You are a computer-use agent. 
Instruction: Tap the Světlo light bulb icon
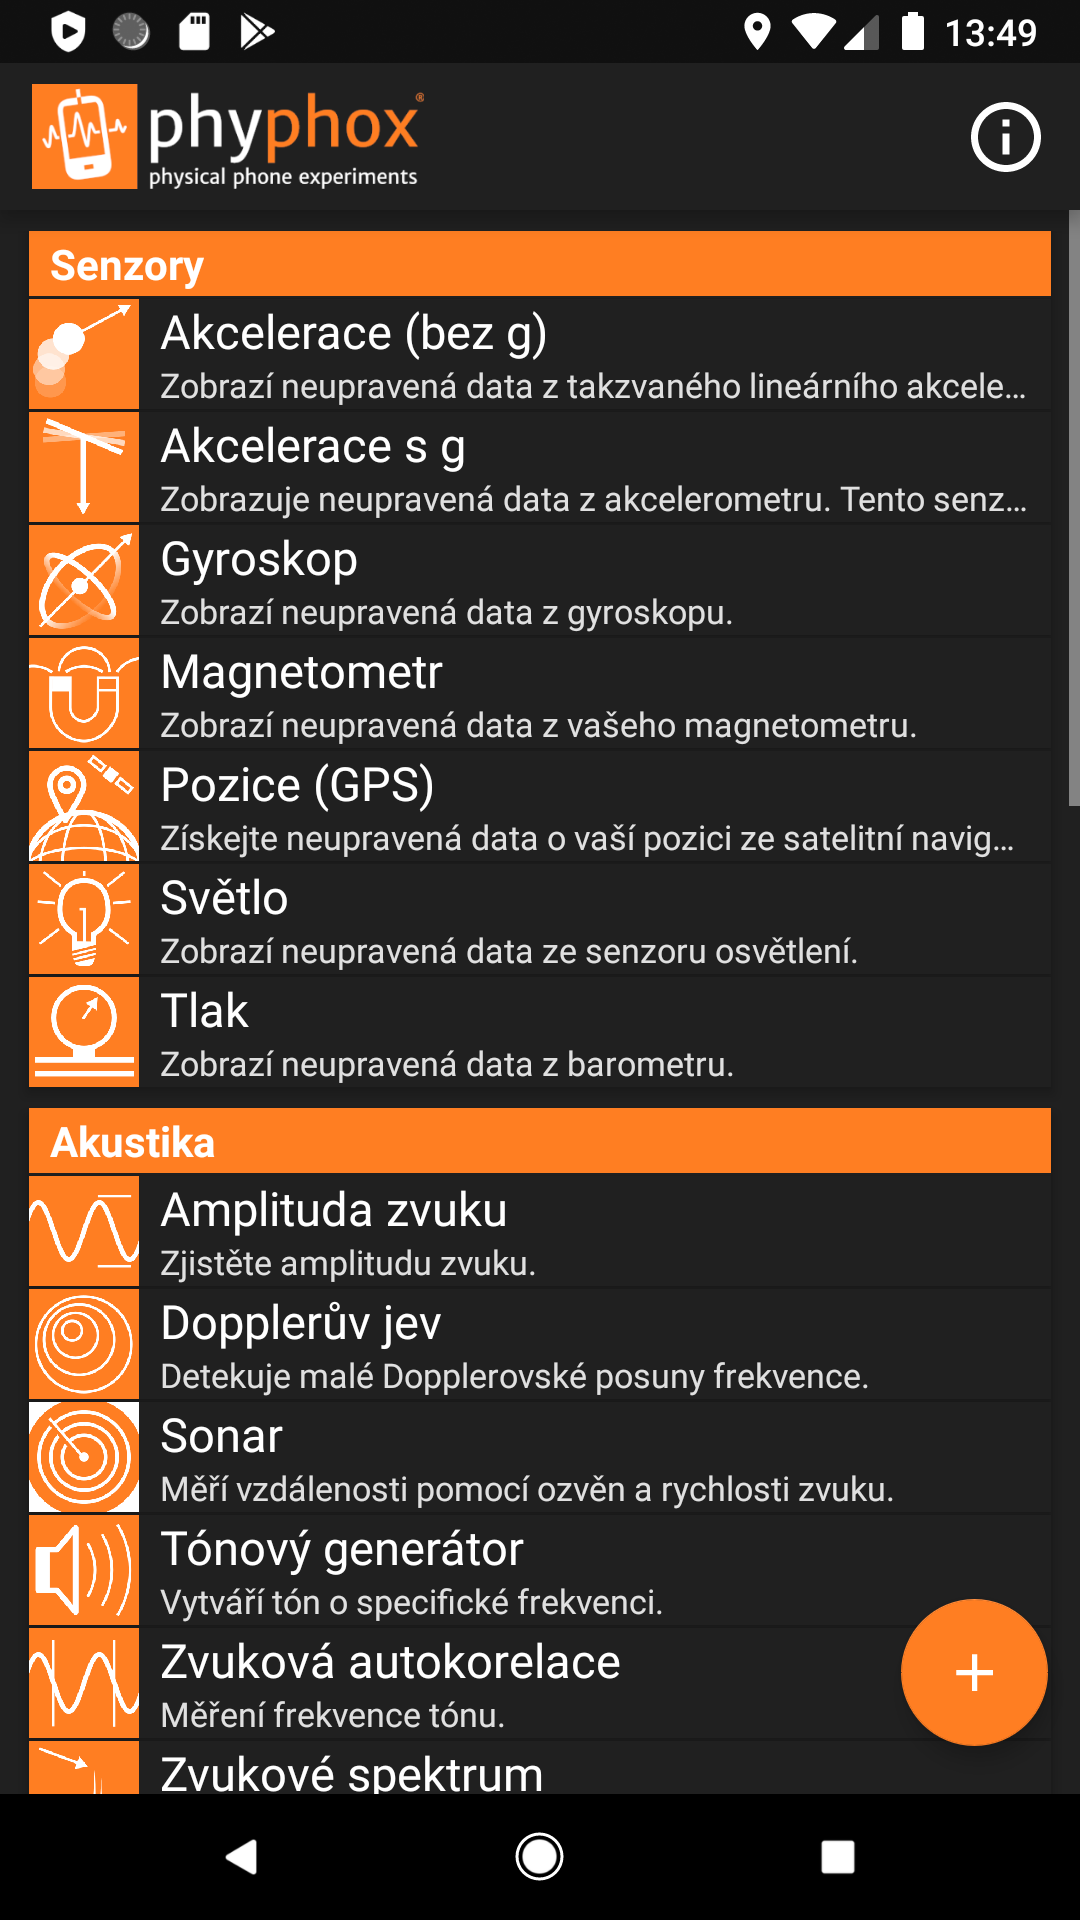tap(84, 920)
